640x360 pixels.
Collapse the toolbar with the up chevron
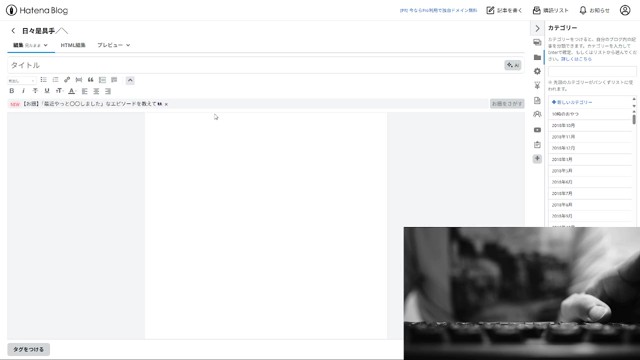pyautogui.click(x=130, y=80)
